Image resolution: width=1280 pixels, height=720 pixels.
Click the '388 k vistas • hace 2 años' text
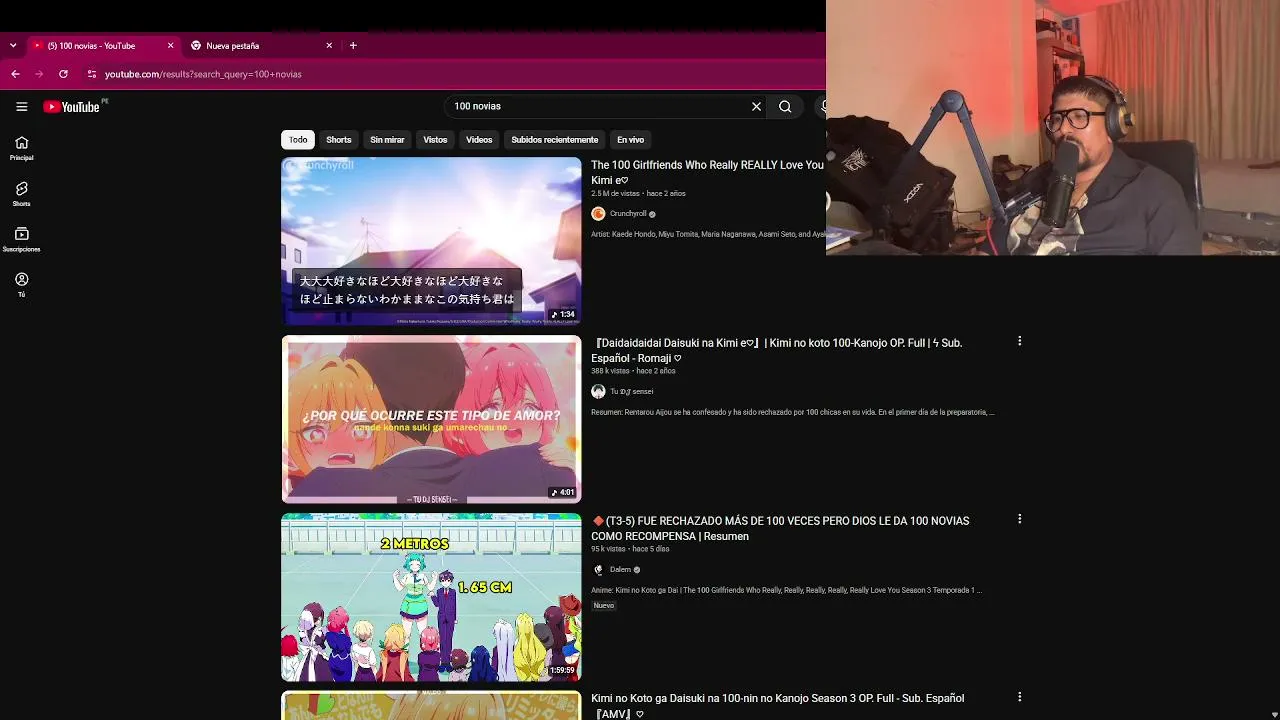point(633,371)
